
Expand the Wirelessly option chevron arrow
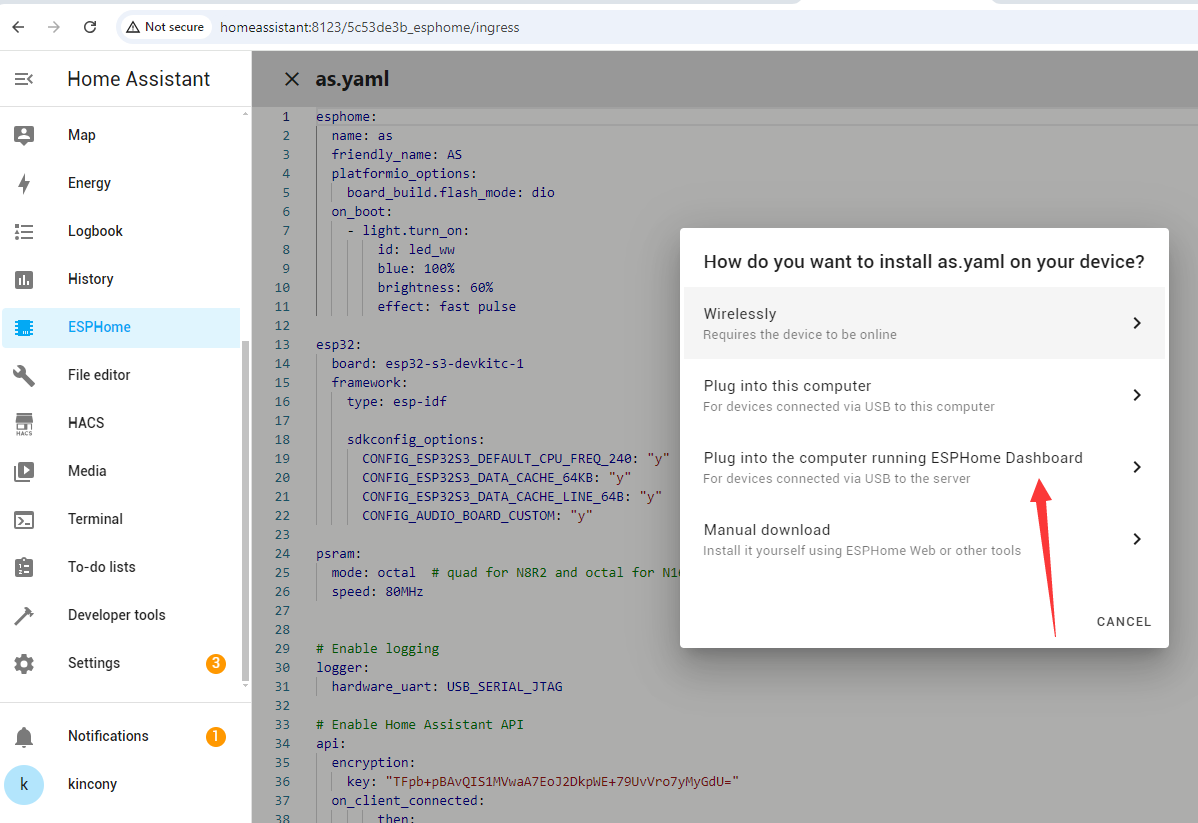click(x=1136, y=323)
